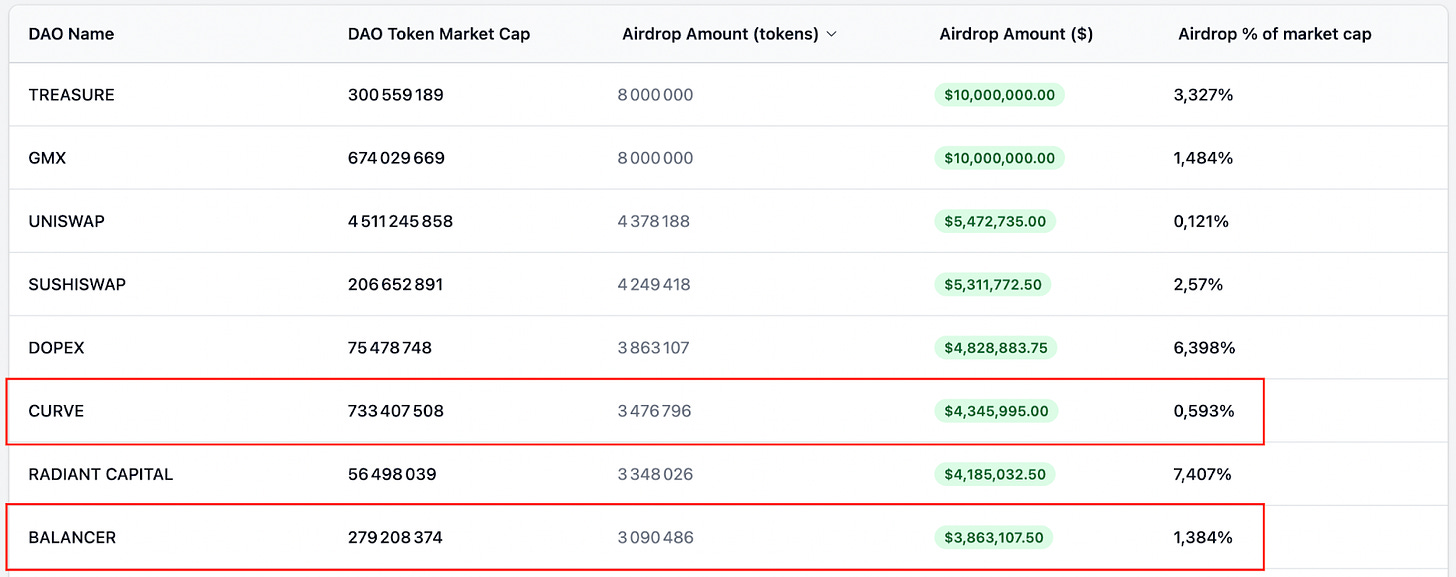Sort by Airdrop Amount (tokens) header text

point(720,34)
